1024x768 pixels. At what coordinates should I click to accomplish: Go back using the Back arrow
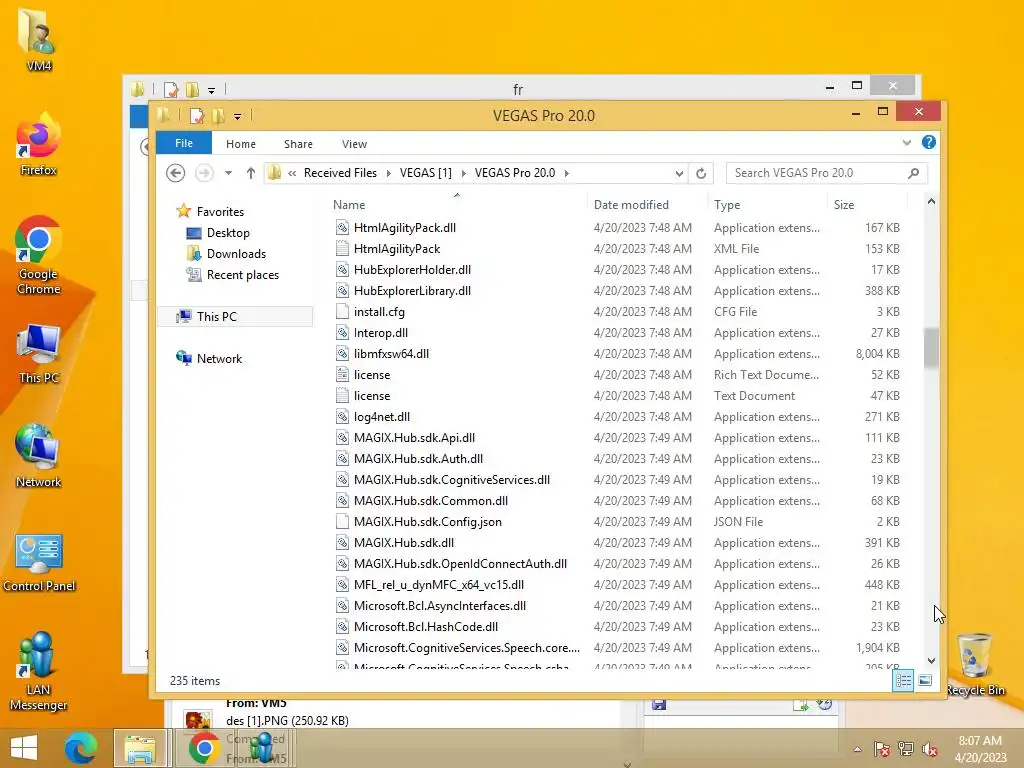tap(175, 173)
